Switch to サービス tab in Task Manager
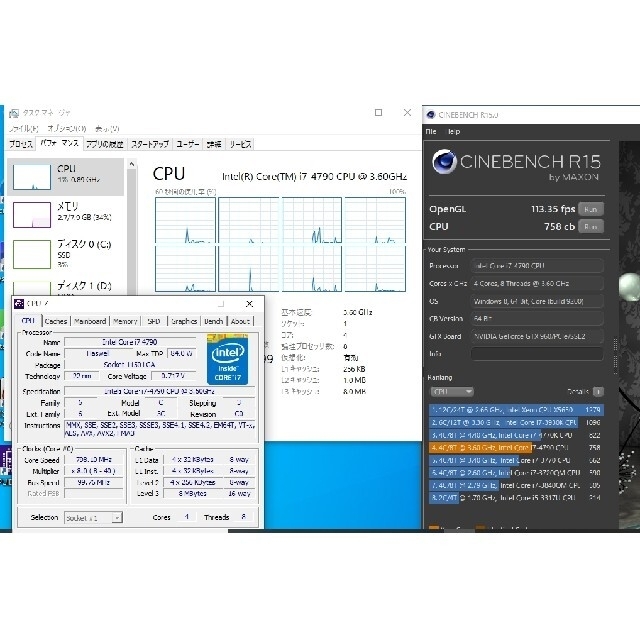The width and height of the screenshot is (640, 640). (x=240, y=144)
